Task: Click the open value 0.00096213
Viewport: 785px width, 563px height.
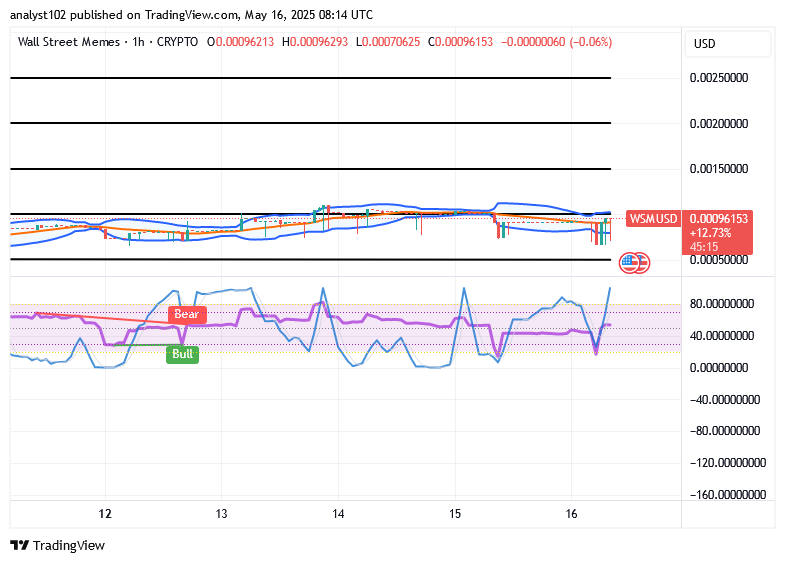Action: click(244, 42)
